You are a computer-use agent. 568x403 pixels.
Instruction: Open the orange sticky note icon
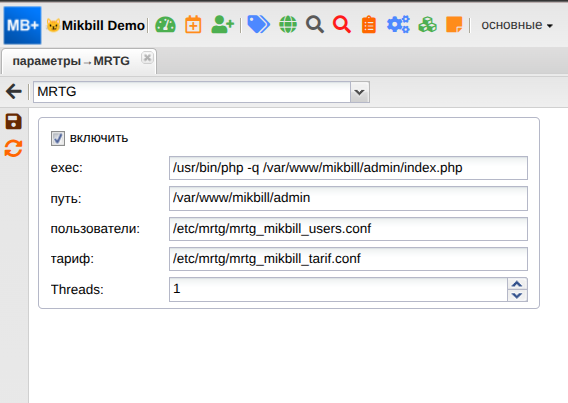pyautogui.click(x=454, y=25)
